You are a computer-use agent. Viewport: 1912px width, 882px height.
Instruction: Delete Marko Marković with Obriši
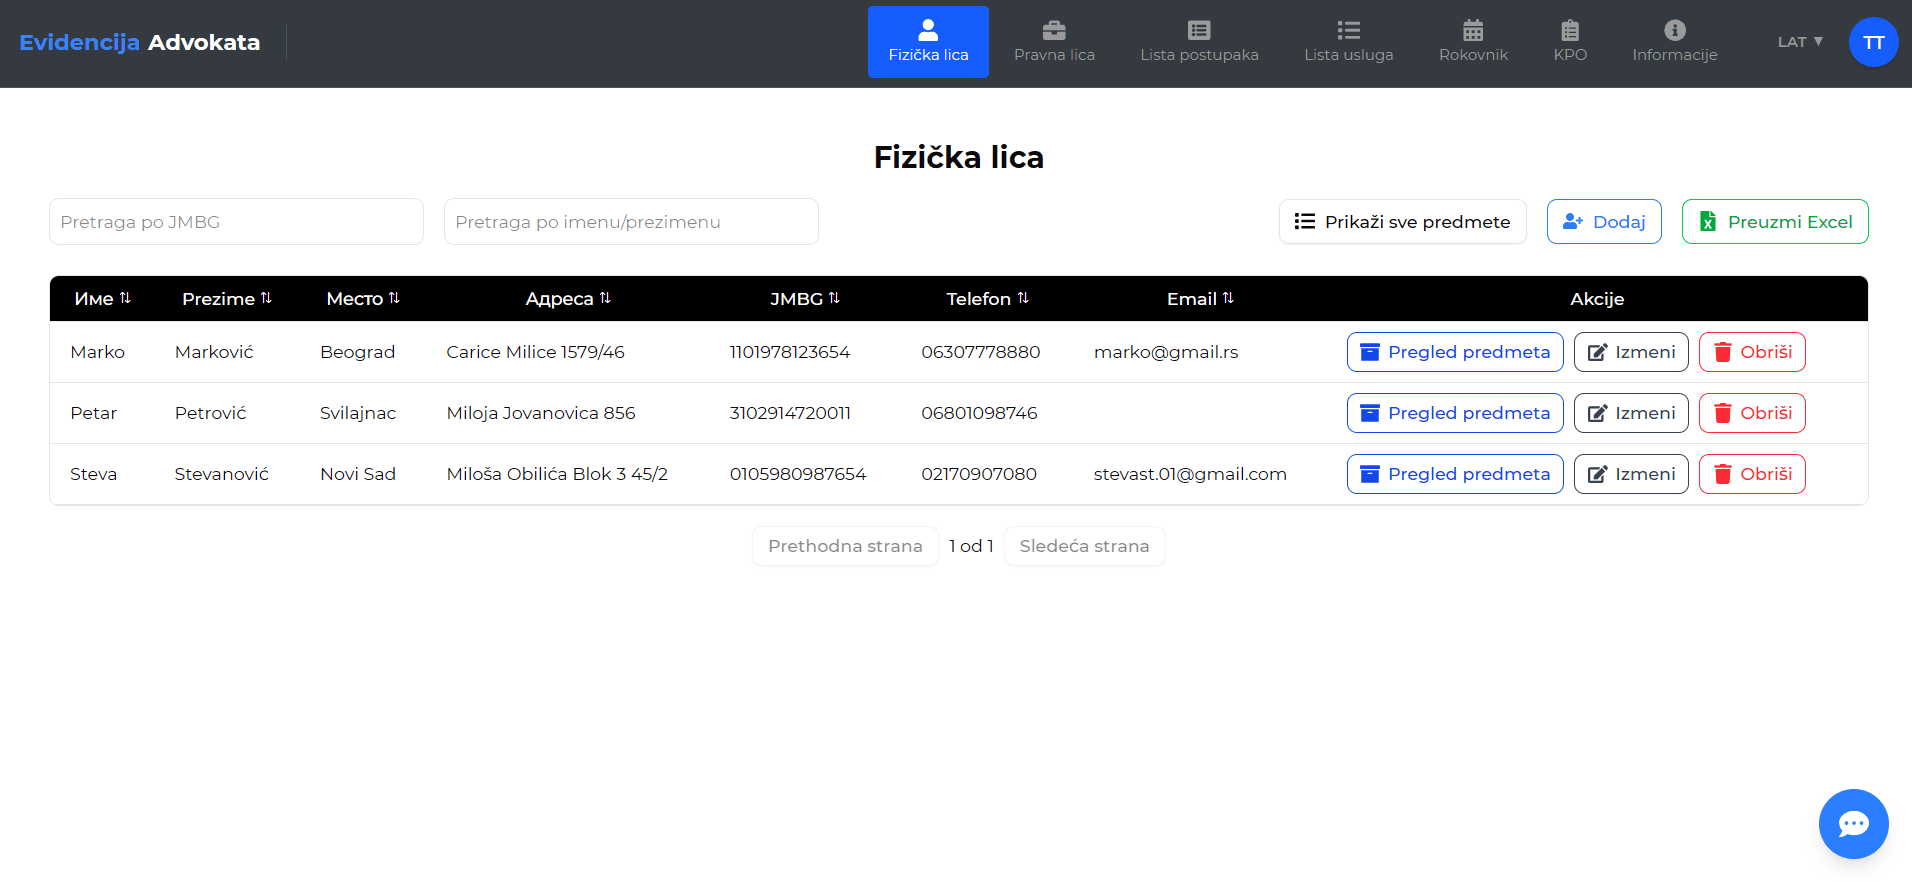click(x=1752, y=352)
